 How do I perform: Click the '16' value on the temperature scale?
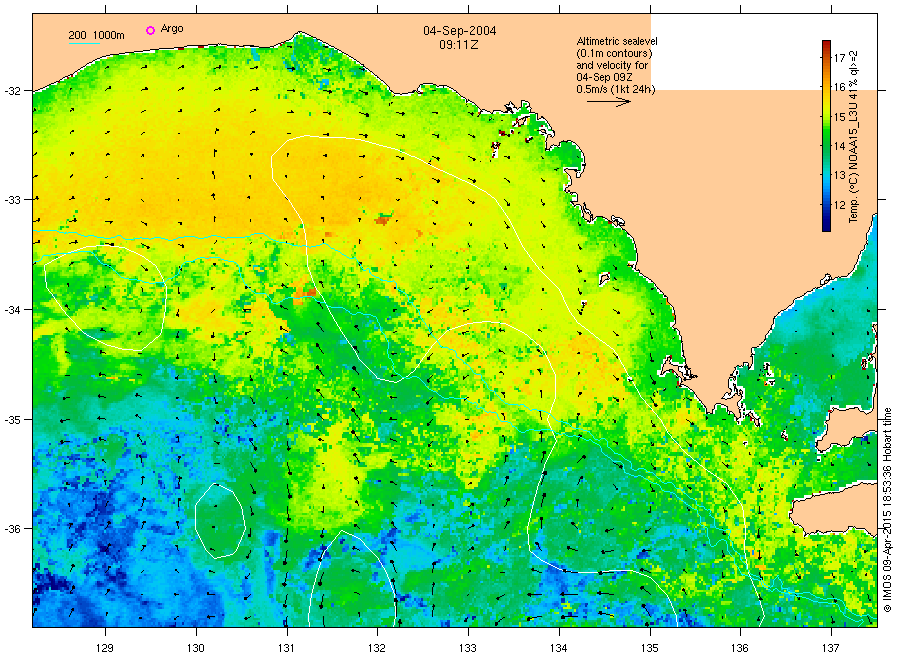pyautogui.click(x=839, y=87)
